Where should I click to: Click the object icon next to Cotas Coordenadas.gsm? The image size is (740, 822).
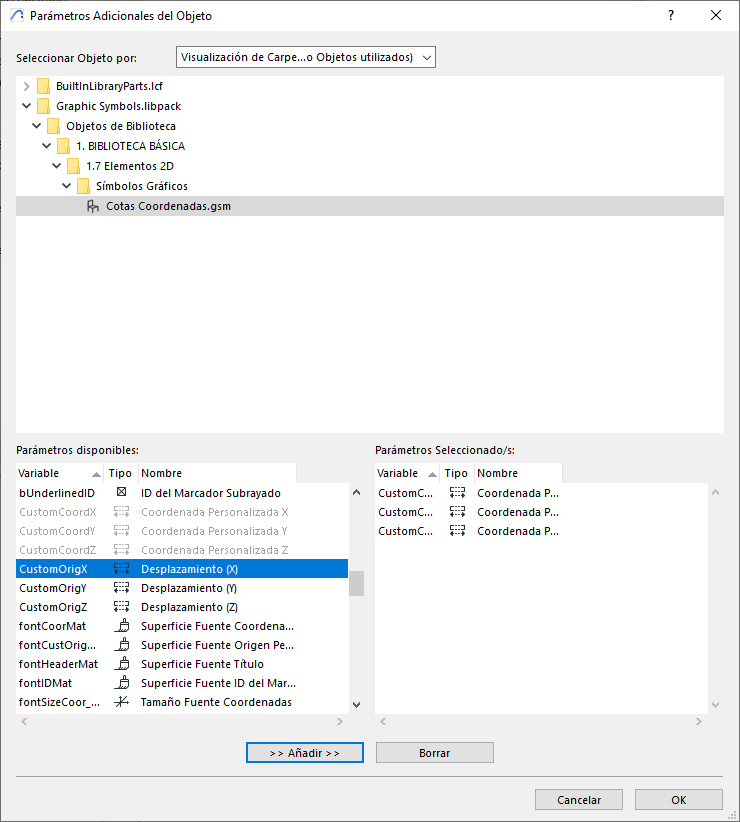[x=93, y=206]
